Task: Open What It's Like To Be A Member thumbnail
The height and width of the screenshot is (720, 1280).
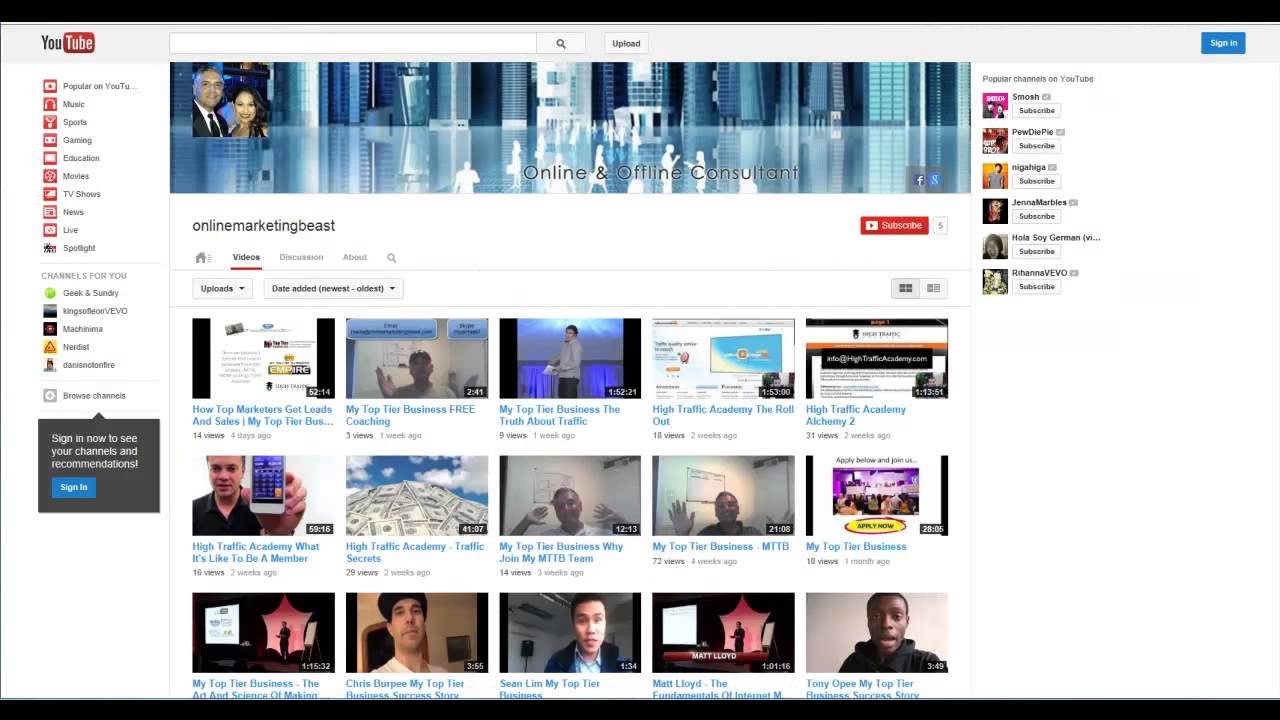Action: point(263,495)
